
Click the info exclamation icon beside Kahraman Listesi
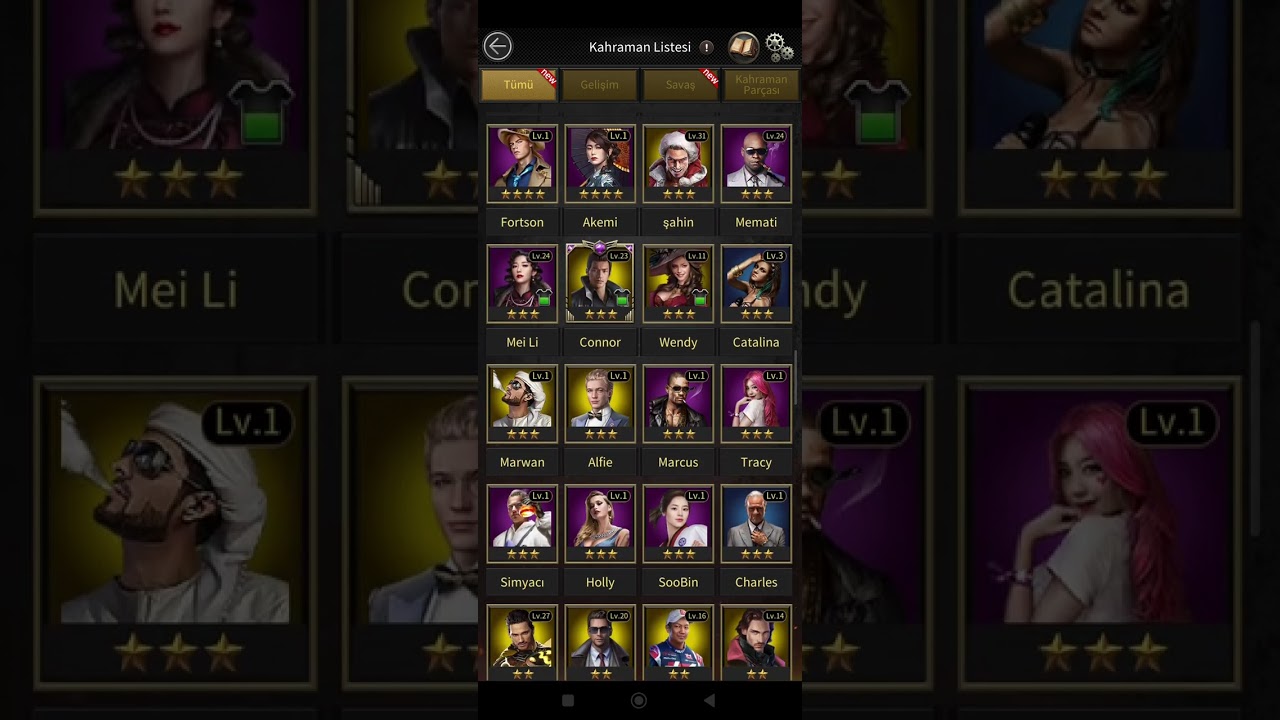(x=706, y=47)
